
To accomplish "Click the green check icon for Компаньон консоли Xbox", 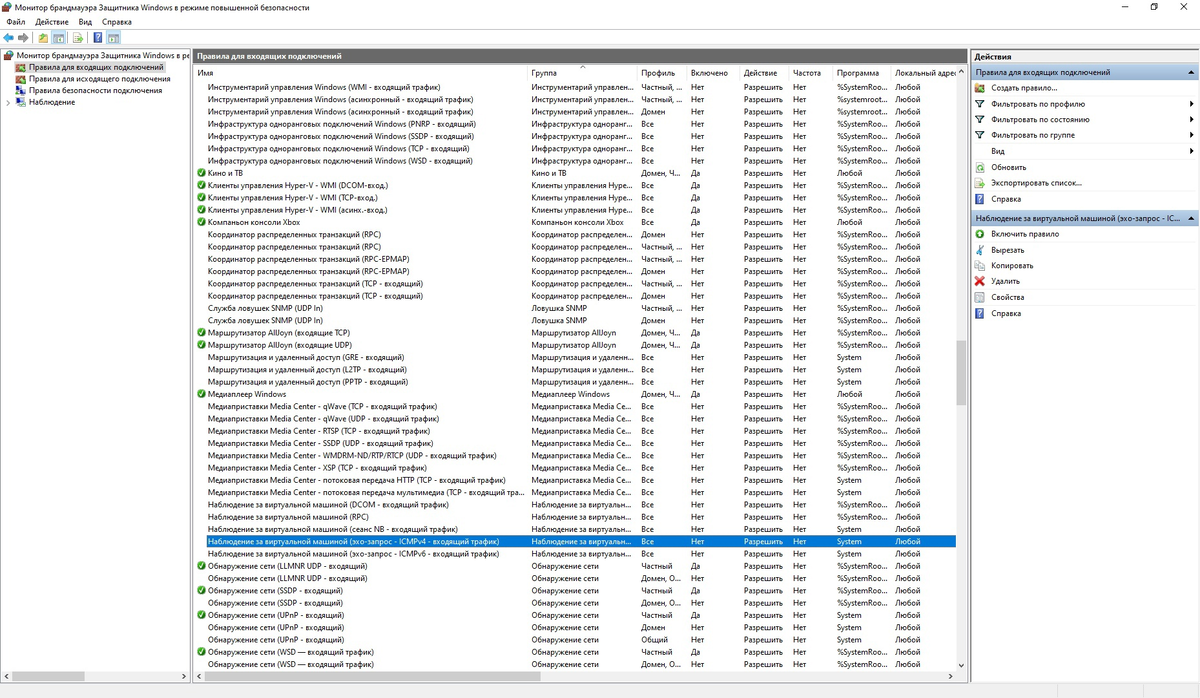I will pos(201,222).
